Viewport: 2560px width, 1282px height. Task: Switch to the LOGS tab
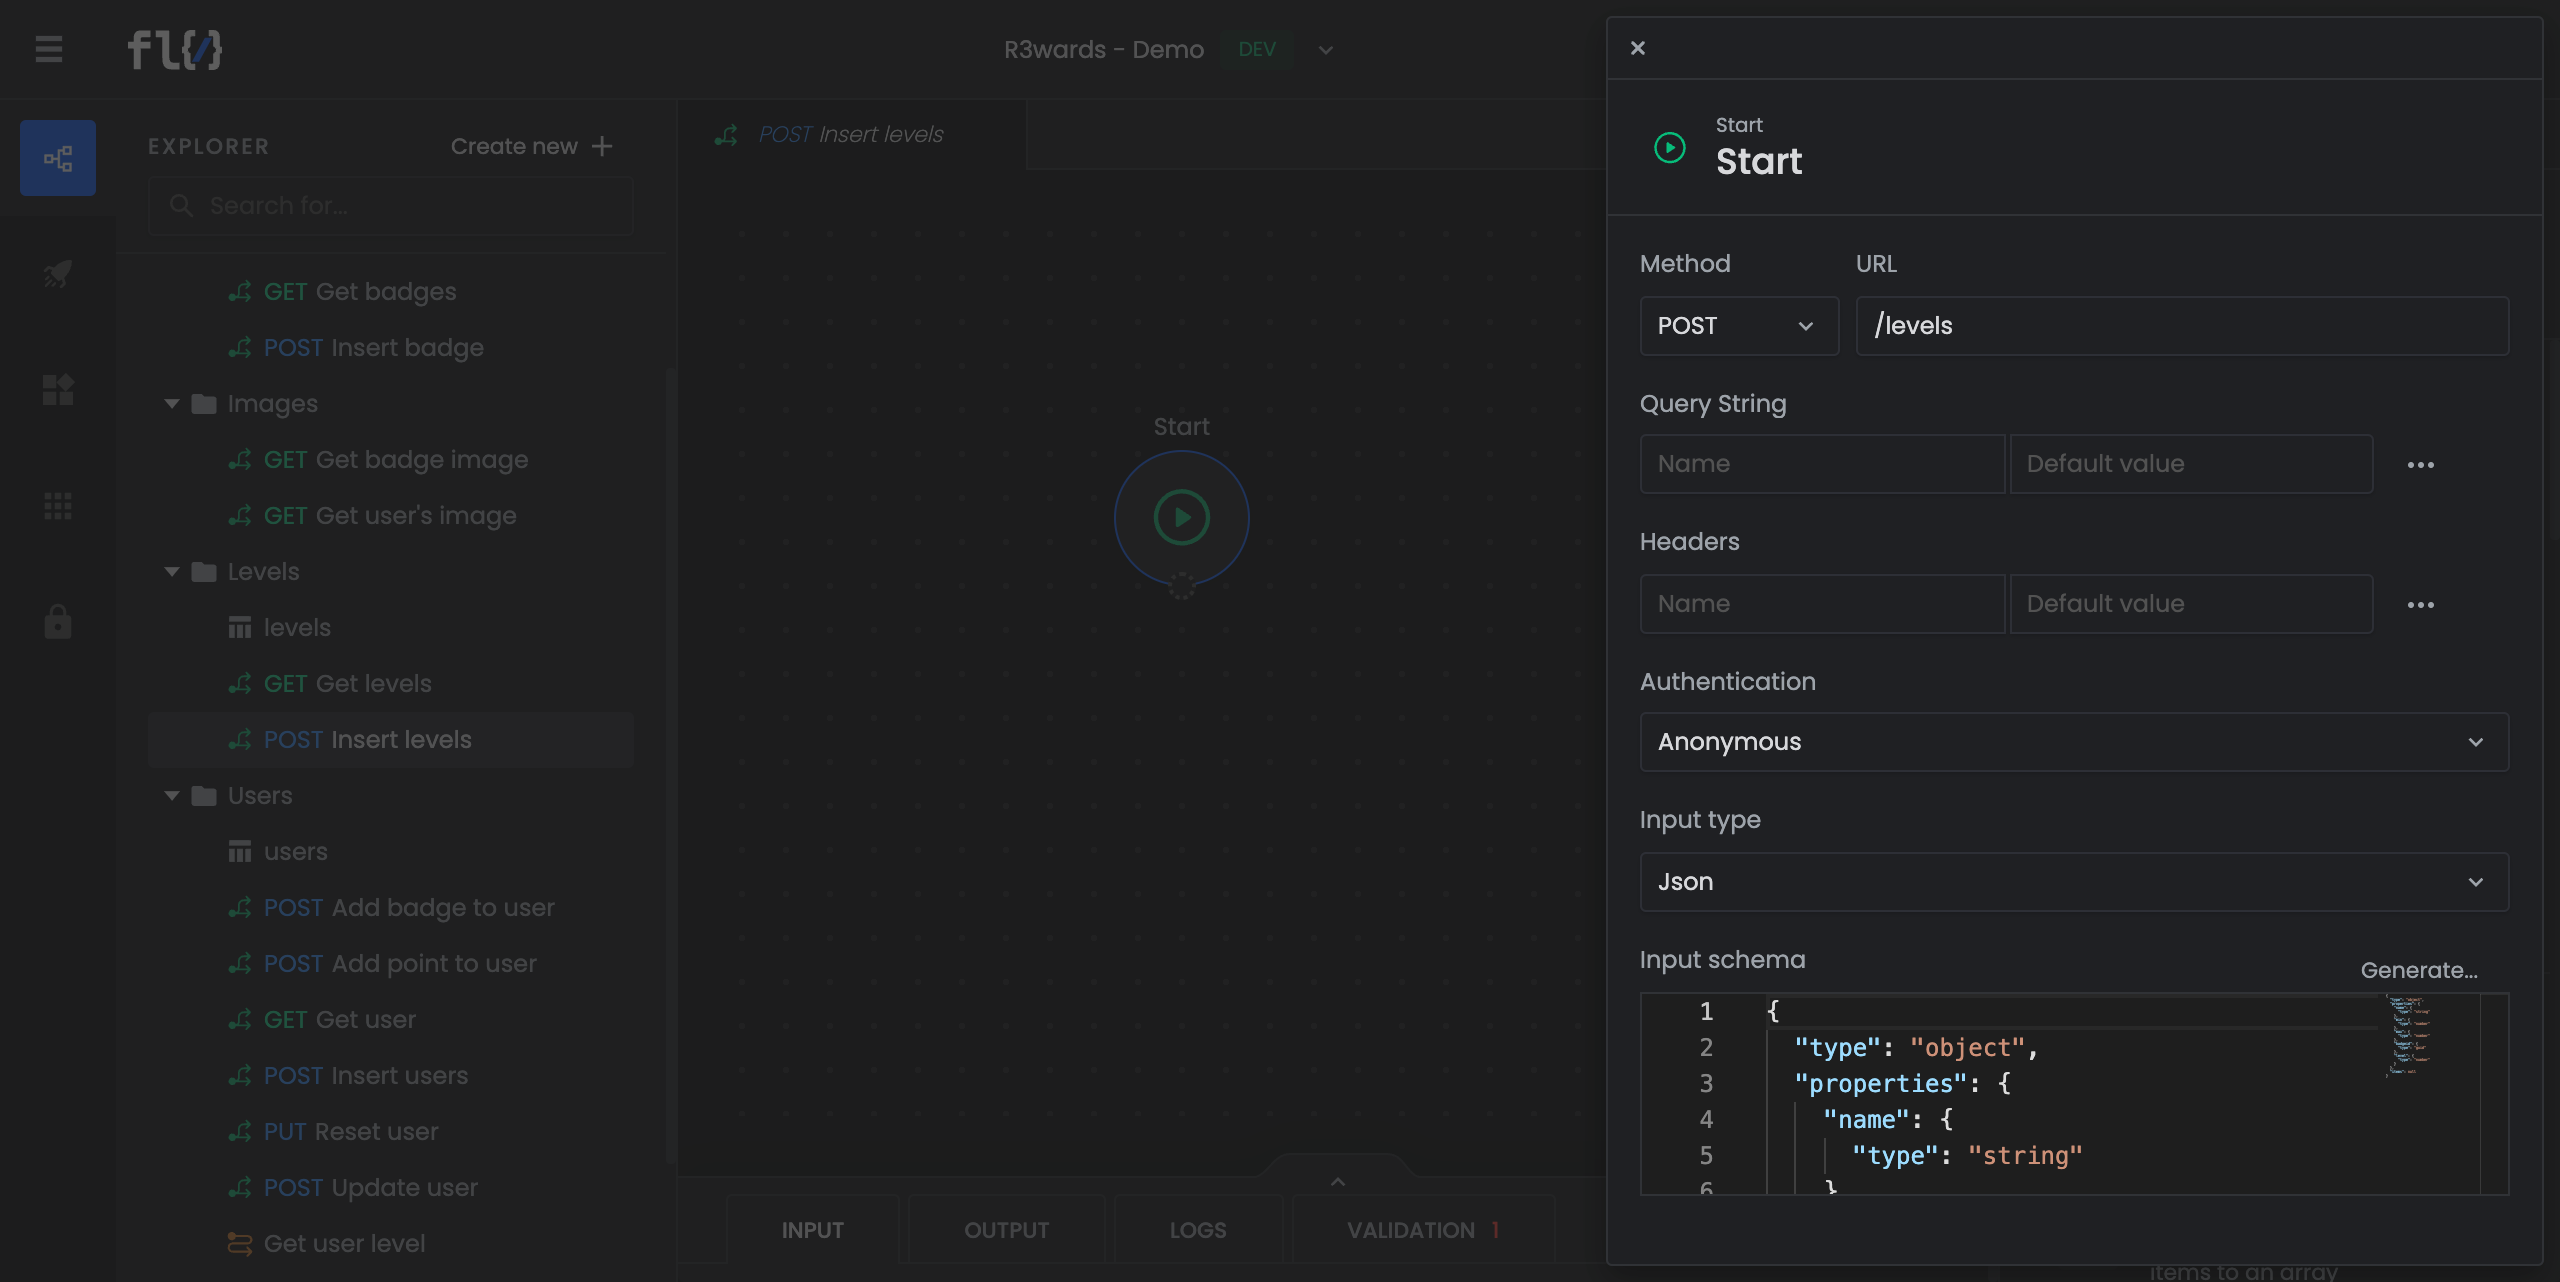pyautogui.click(x=1198, y=1230)
